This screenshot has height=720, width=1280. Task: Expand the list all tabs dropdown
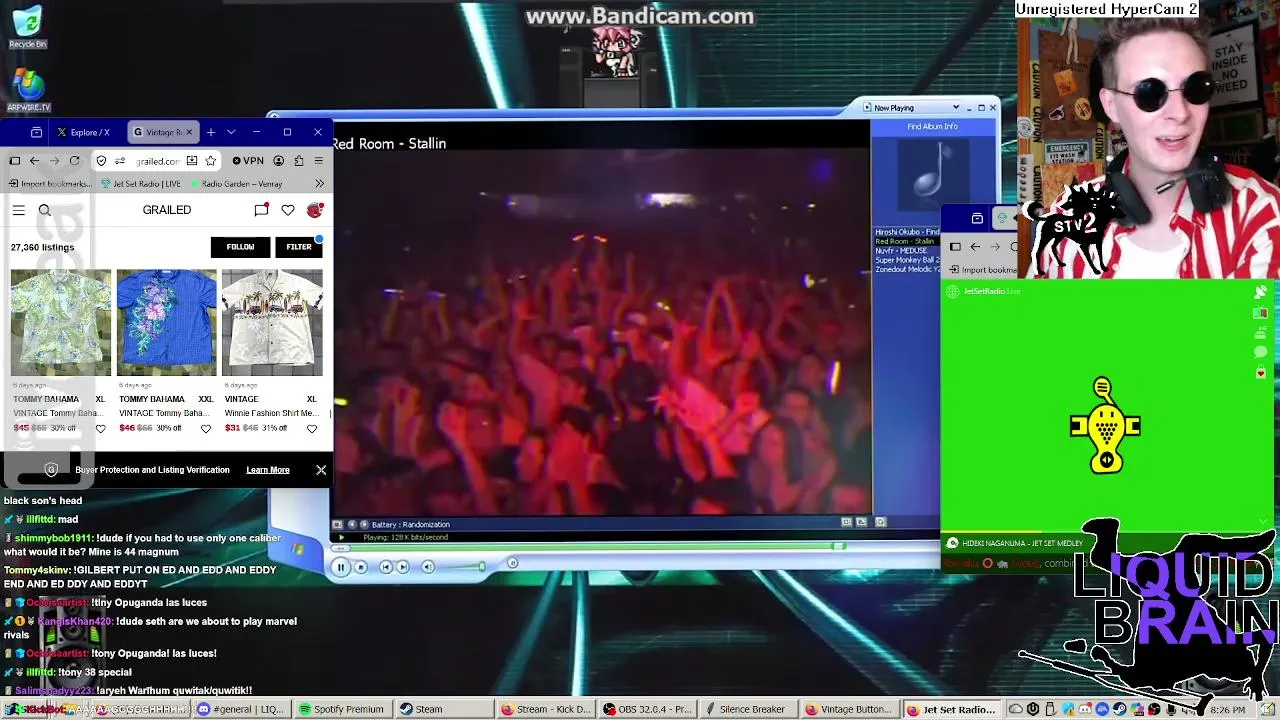pos(231,132)
